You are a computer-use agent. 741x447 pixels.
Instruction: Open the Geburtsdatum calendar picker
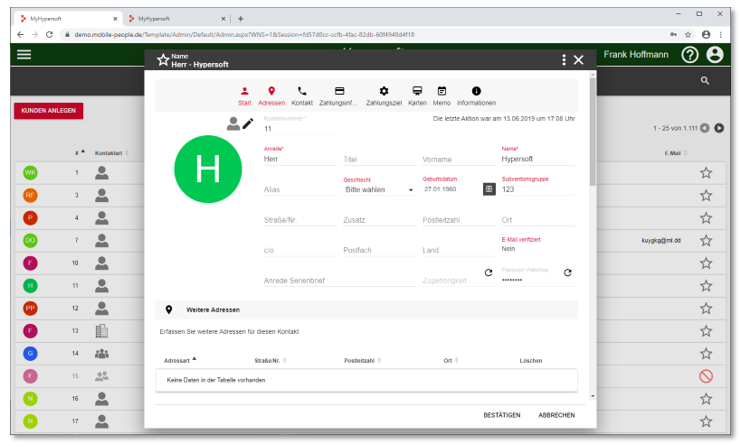(x=489, y=188)
